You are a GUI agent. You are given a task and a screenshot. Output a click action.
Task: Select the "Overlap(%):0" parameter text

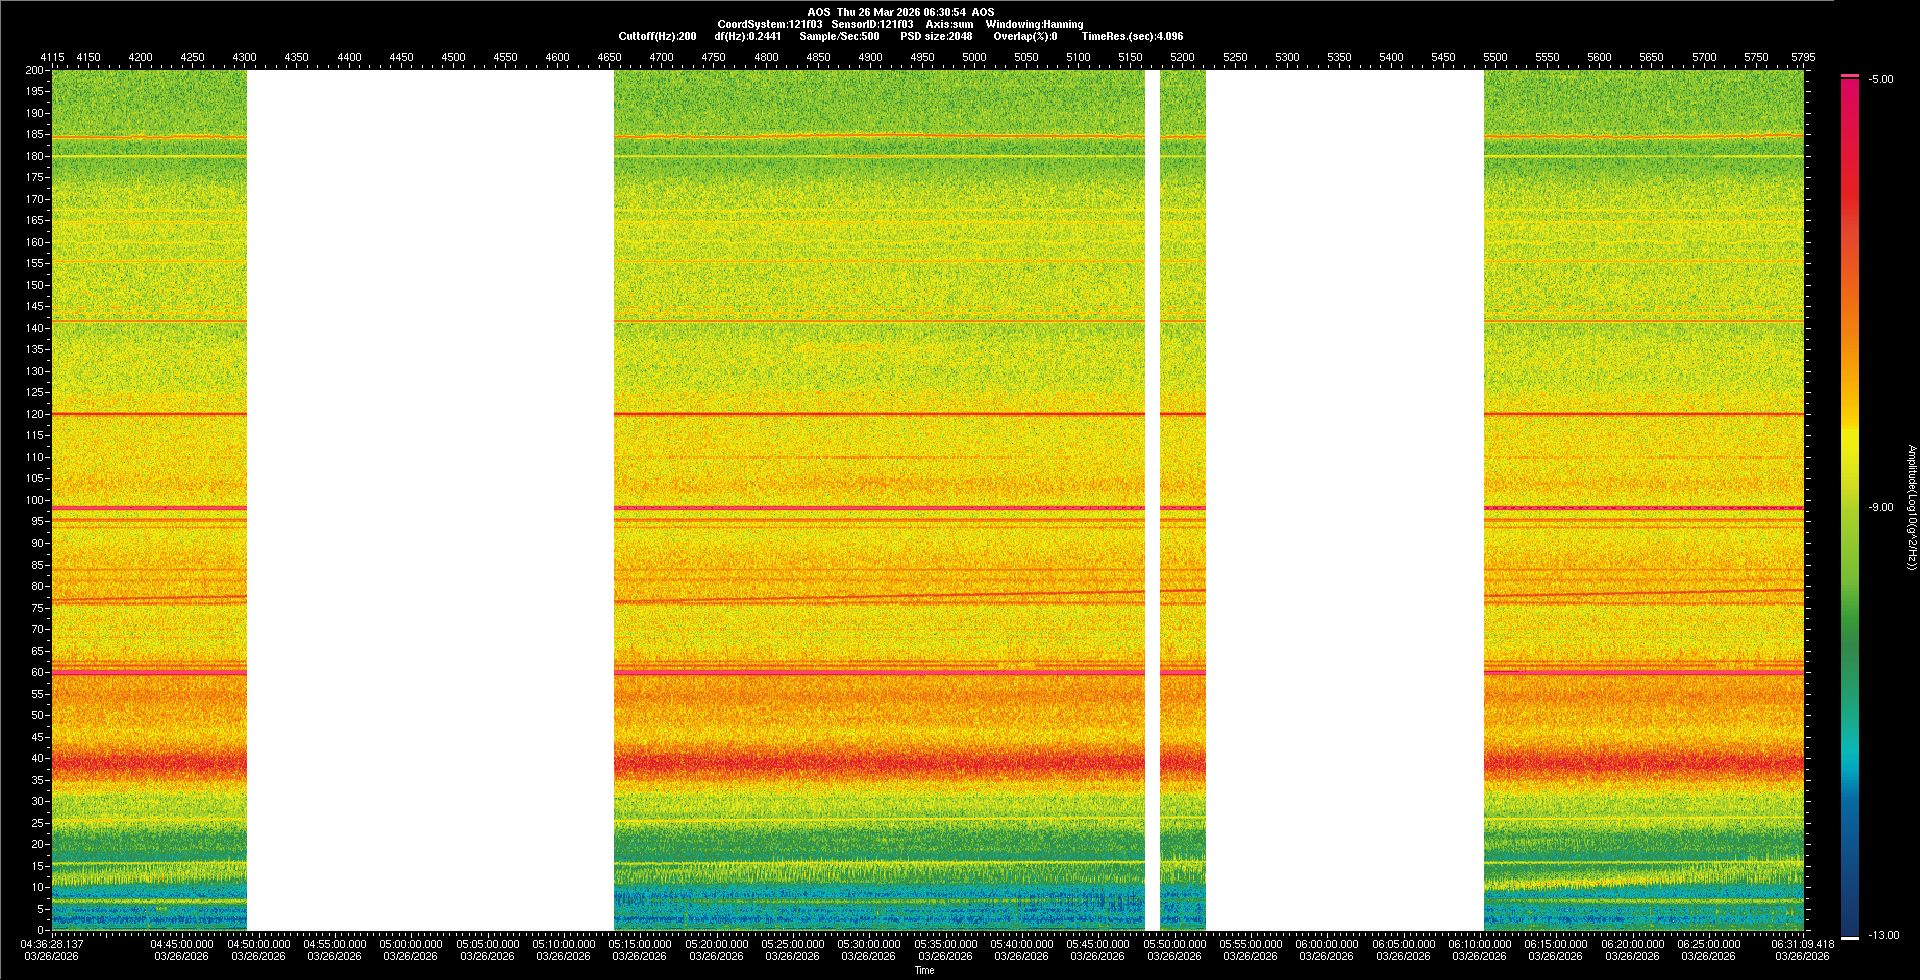coord(1025,36)
